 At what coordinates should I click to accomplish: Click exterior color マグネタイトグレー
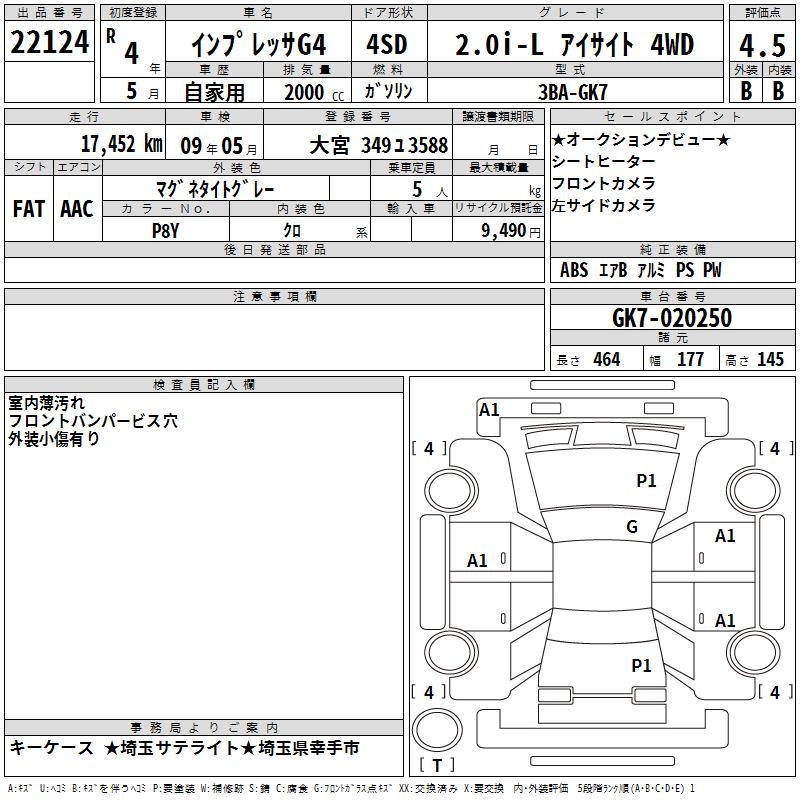coord(215,190)
